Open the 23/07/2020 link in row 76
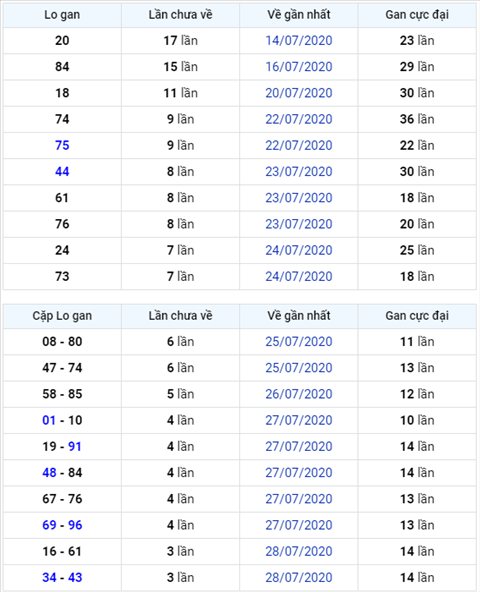The height and width of the screenshot is (592, 480). [x=298, y=224]
